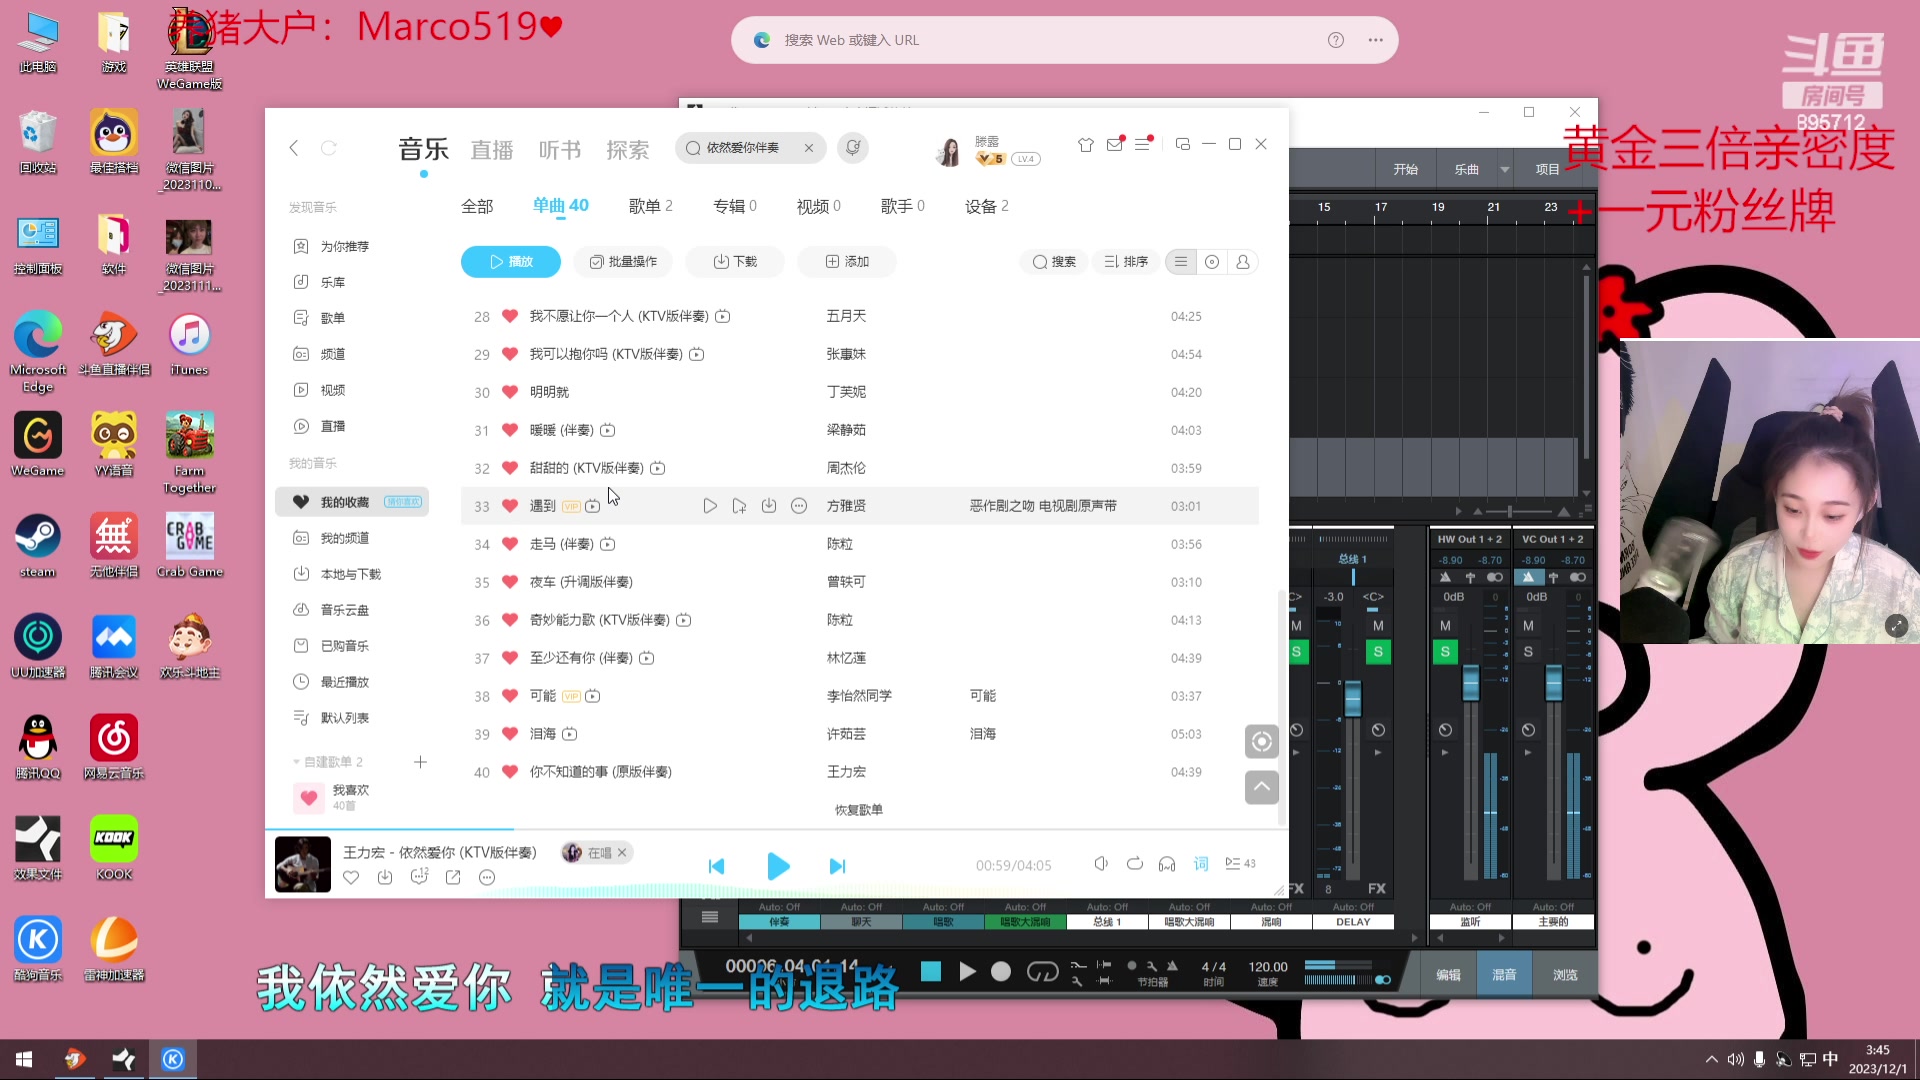Mute the HW Out 1 + 2 channel

coord(1445,625)
